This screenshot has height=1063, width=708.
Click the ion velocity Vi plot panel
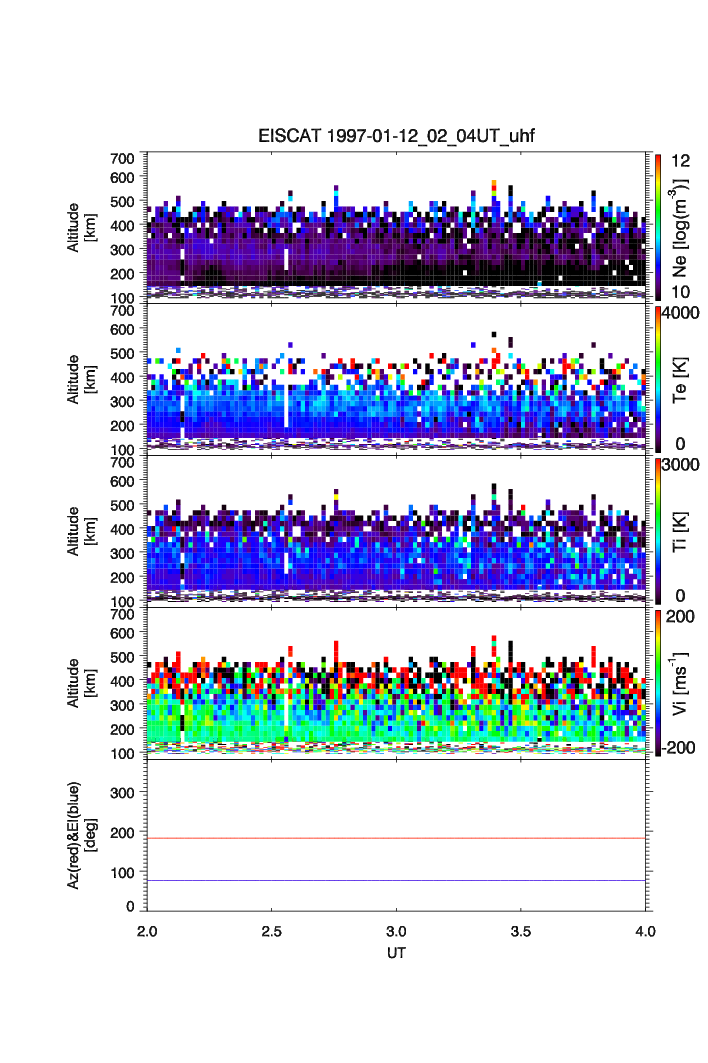coord(396,683)
